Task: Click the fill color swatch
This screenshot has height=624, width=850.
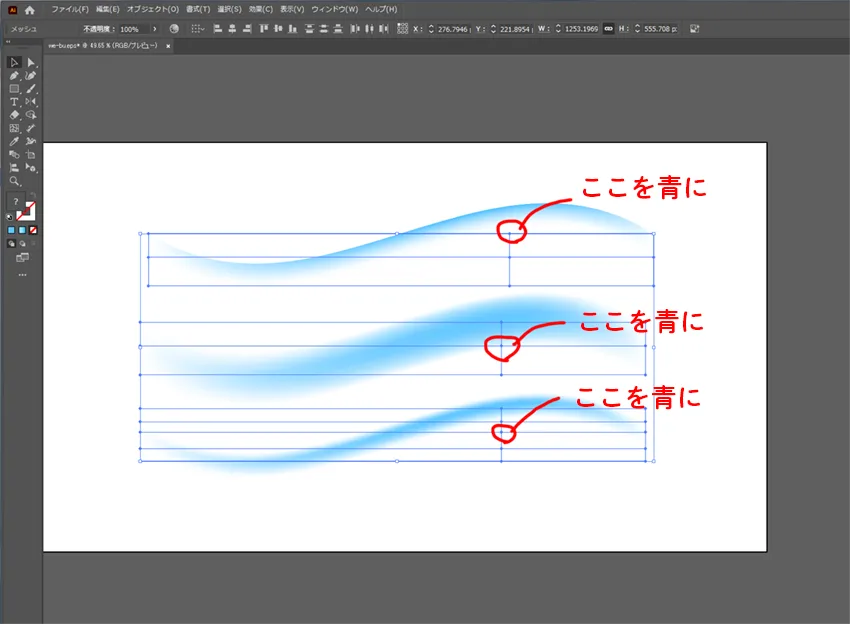Action: coord(16,206)
